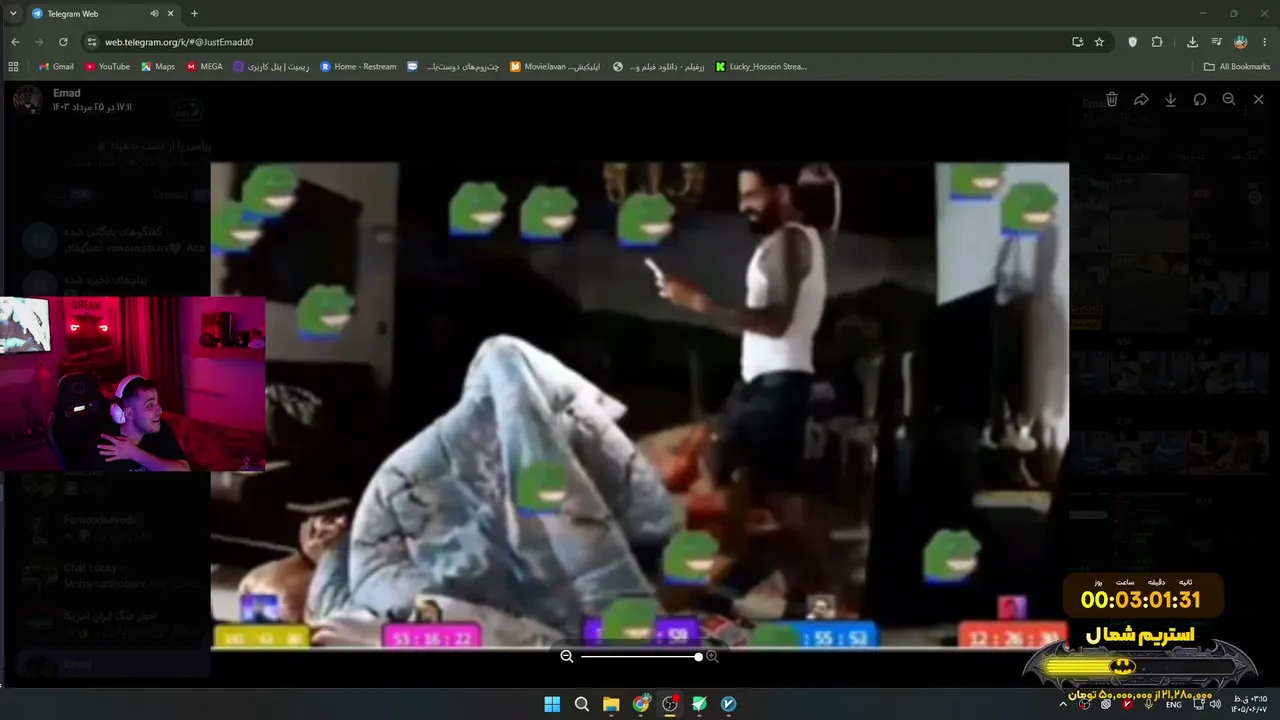Open Chrome extensions puzzle menu
Screen dimensions: 1280x720
(x=1157, y=42)
